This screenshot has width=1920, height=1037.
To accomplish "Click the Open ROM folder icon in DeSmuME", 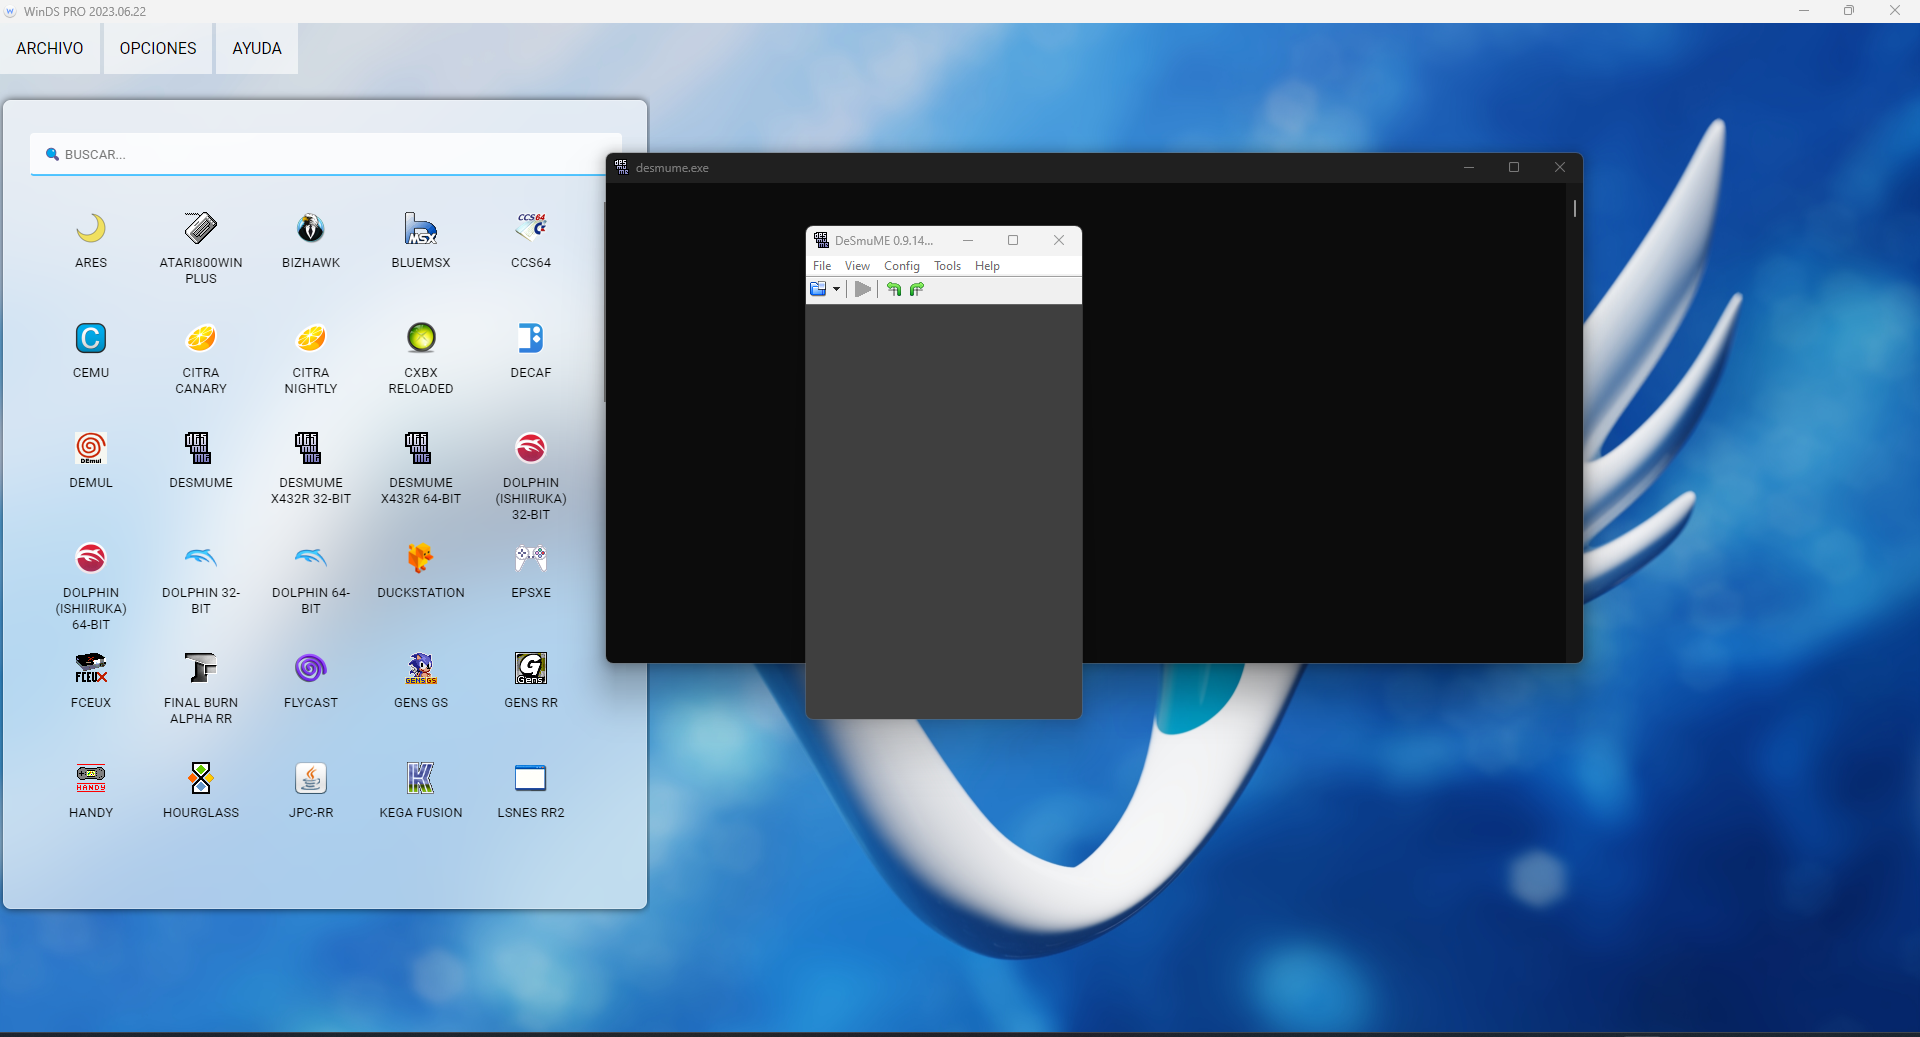I will click(x=818, y=290).
